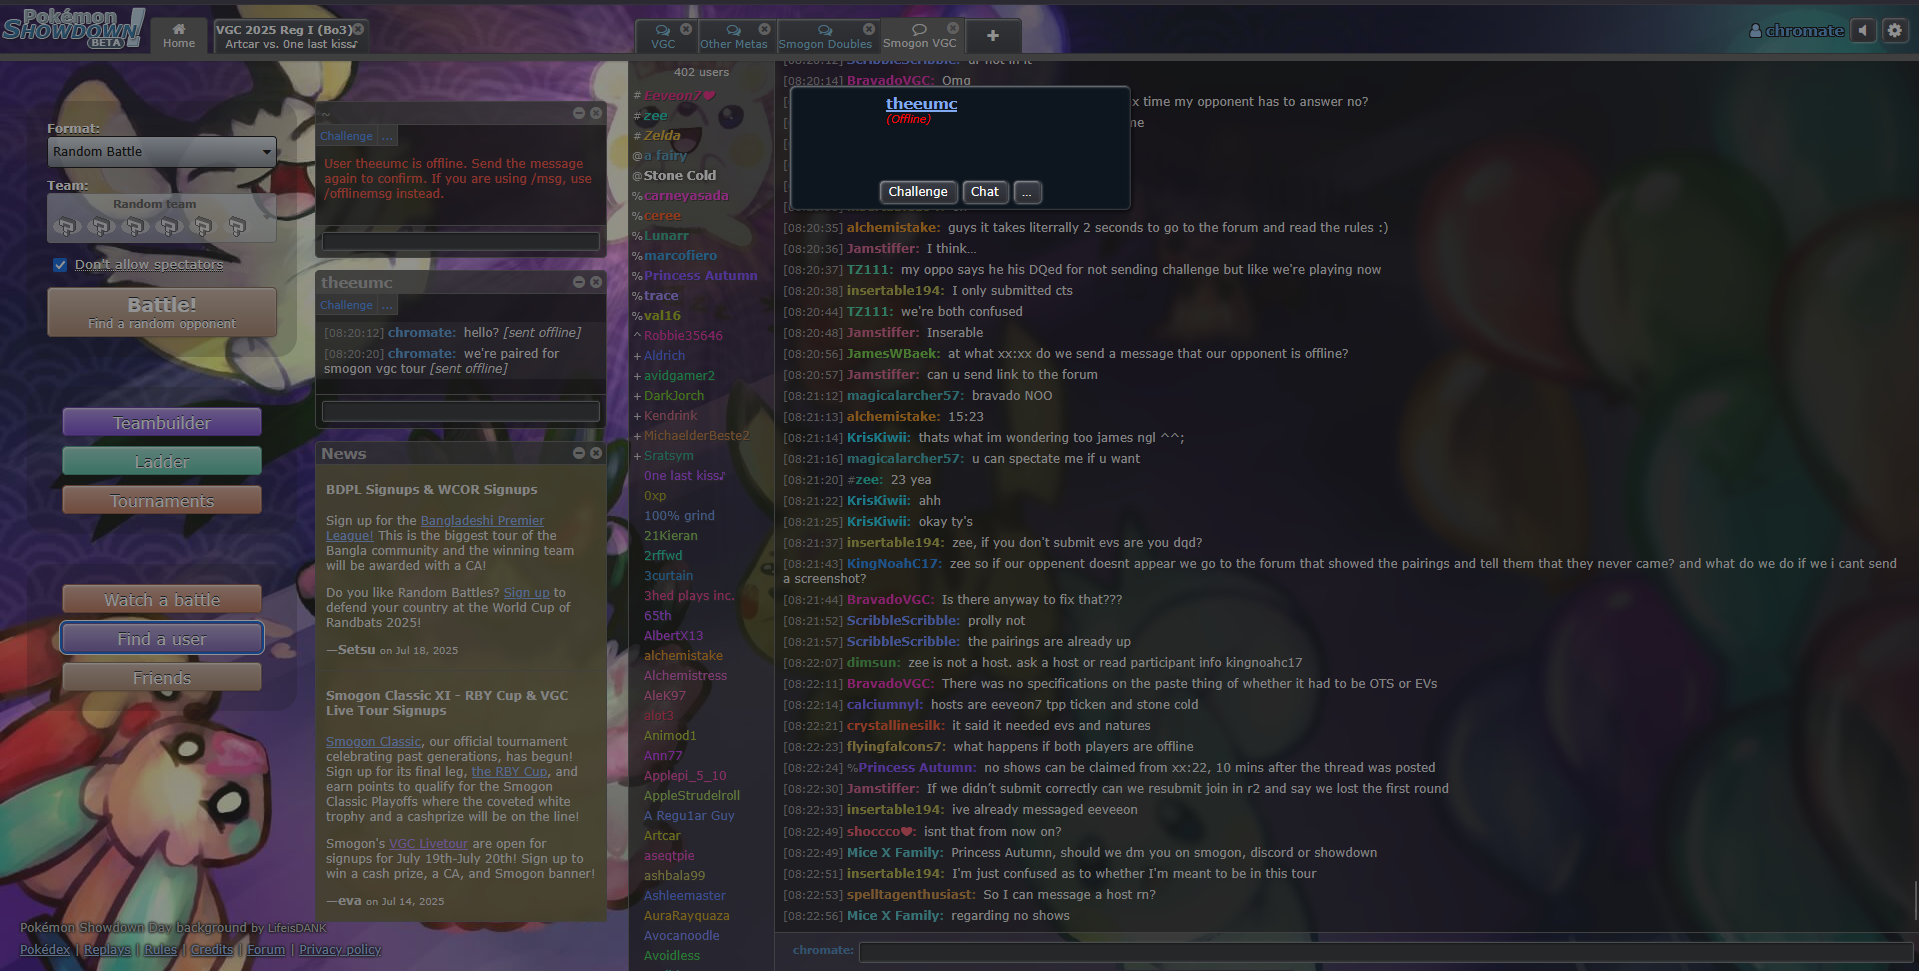This screenshot has height=971, width=1919.
Task: Switch to Other Metas chat tab
Action: pyautogui.click(x=733, y=36)
